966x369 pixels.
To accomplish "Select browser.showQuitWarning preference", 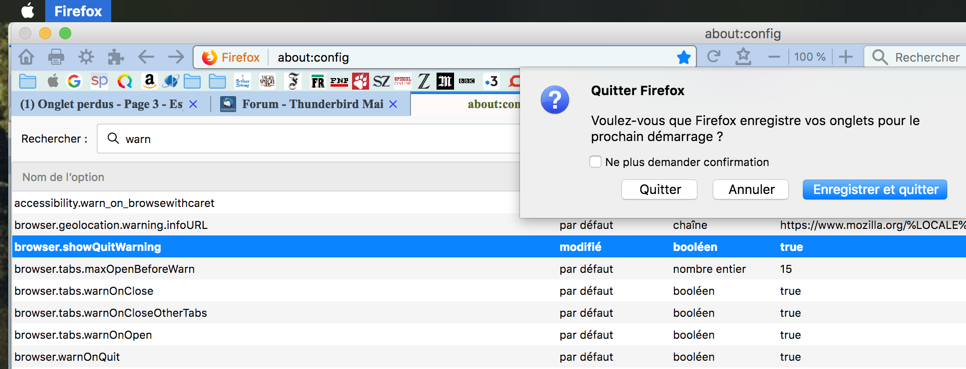I will point(489,247).
